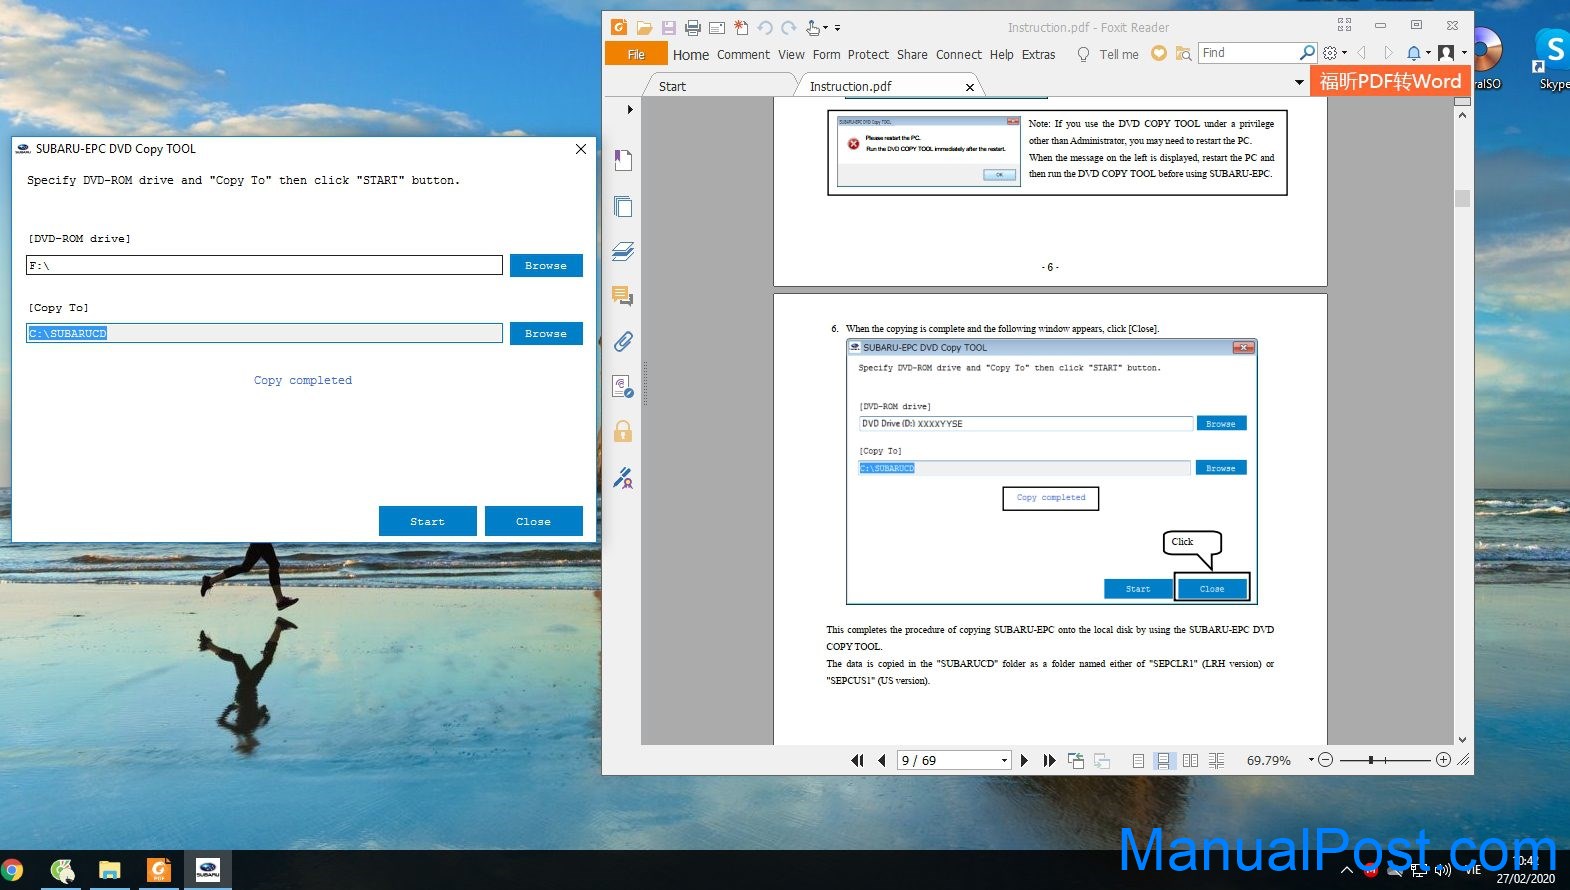
Task: Go to first page button
Action: 857,760
